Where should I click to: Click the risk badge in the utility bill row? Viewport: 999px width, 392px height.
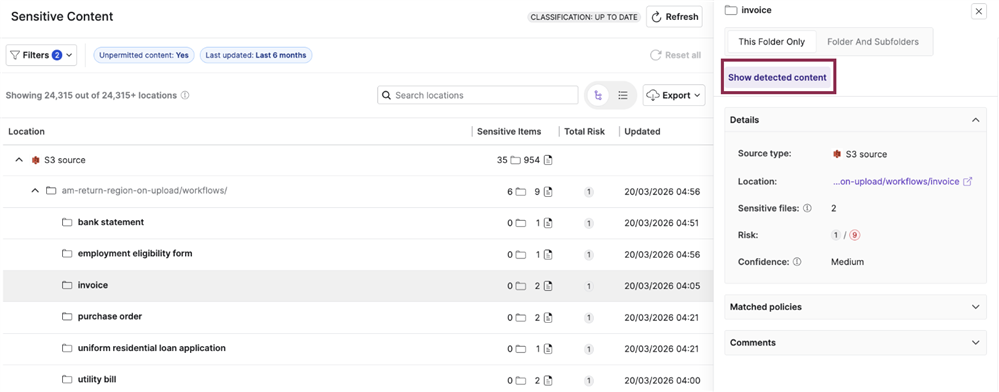click(x=589, y=381)
